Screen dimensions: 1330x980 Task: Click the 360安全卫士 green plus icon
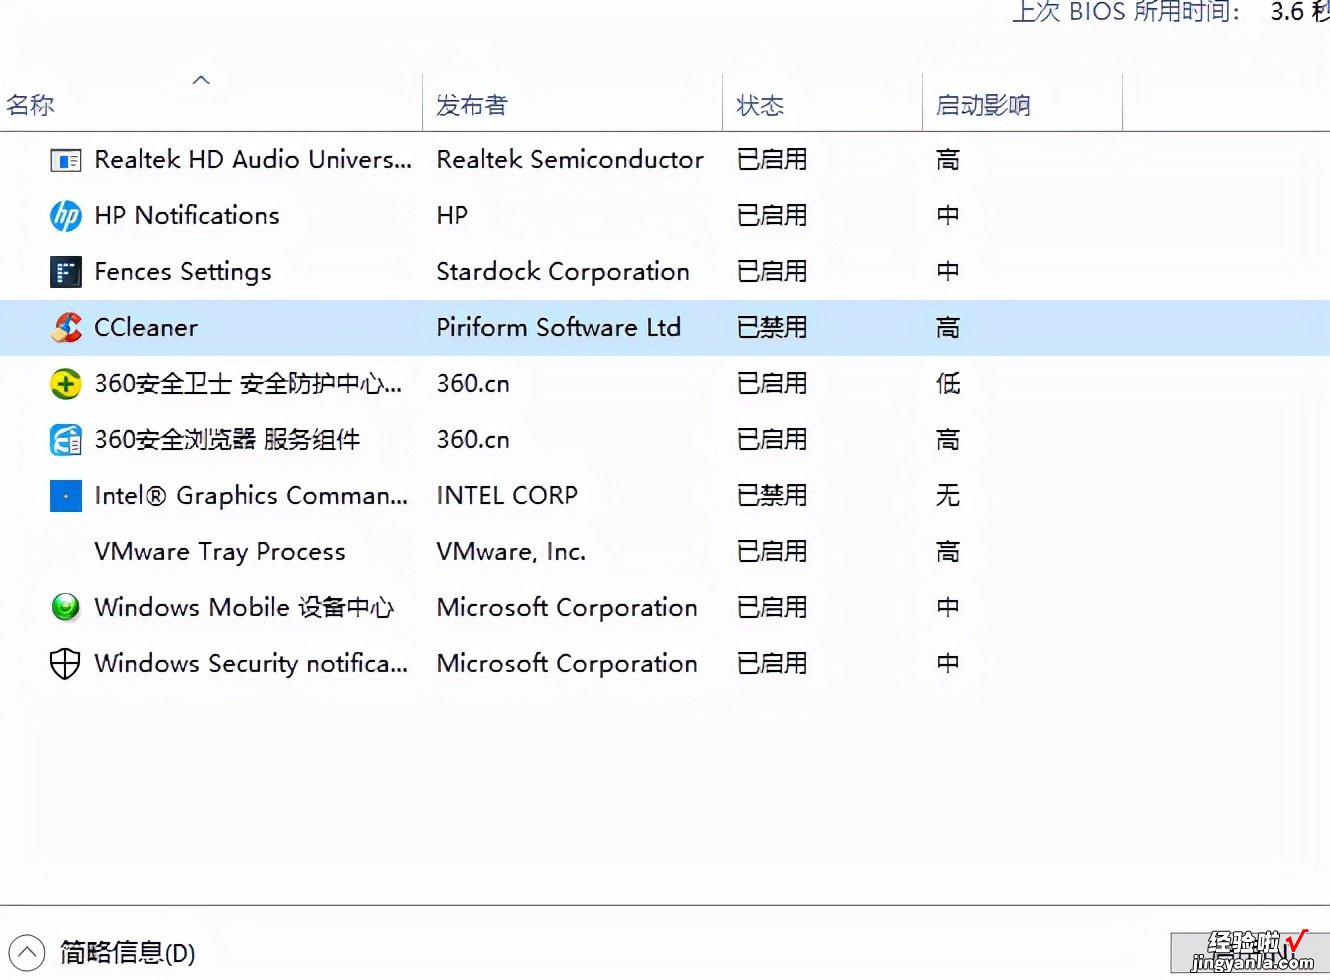click(65, 384)
